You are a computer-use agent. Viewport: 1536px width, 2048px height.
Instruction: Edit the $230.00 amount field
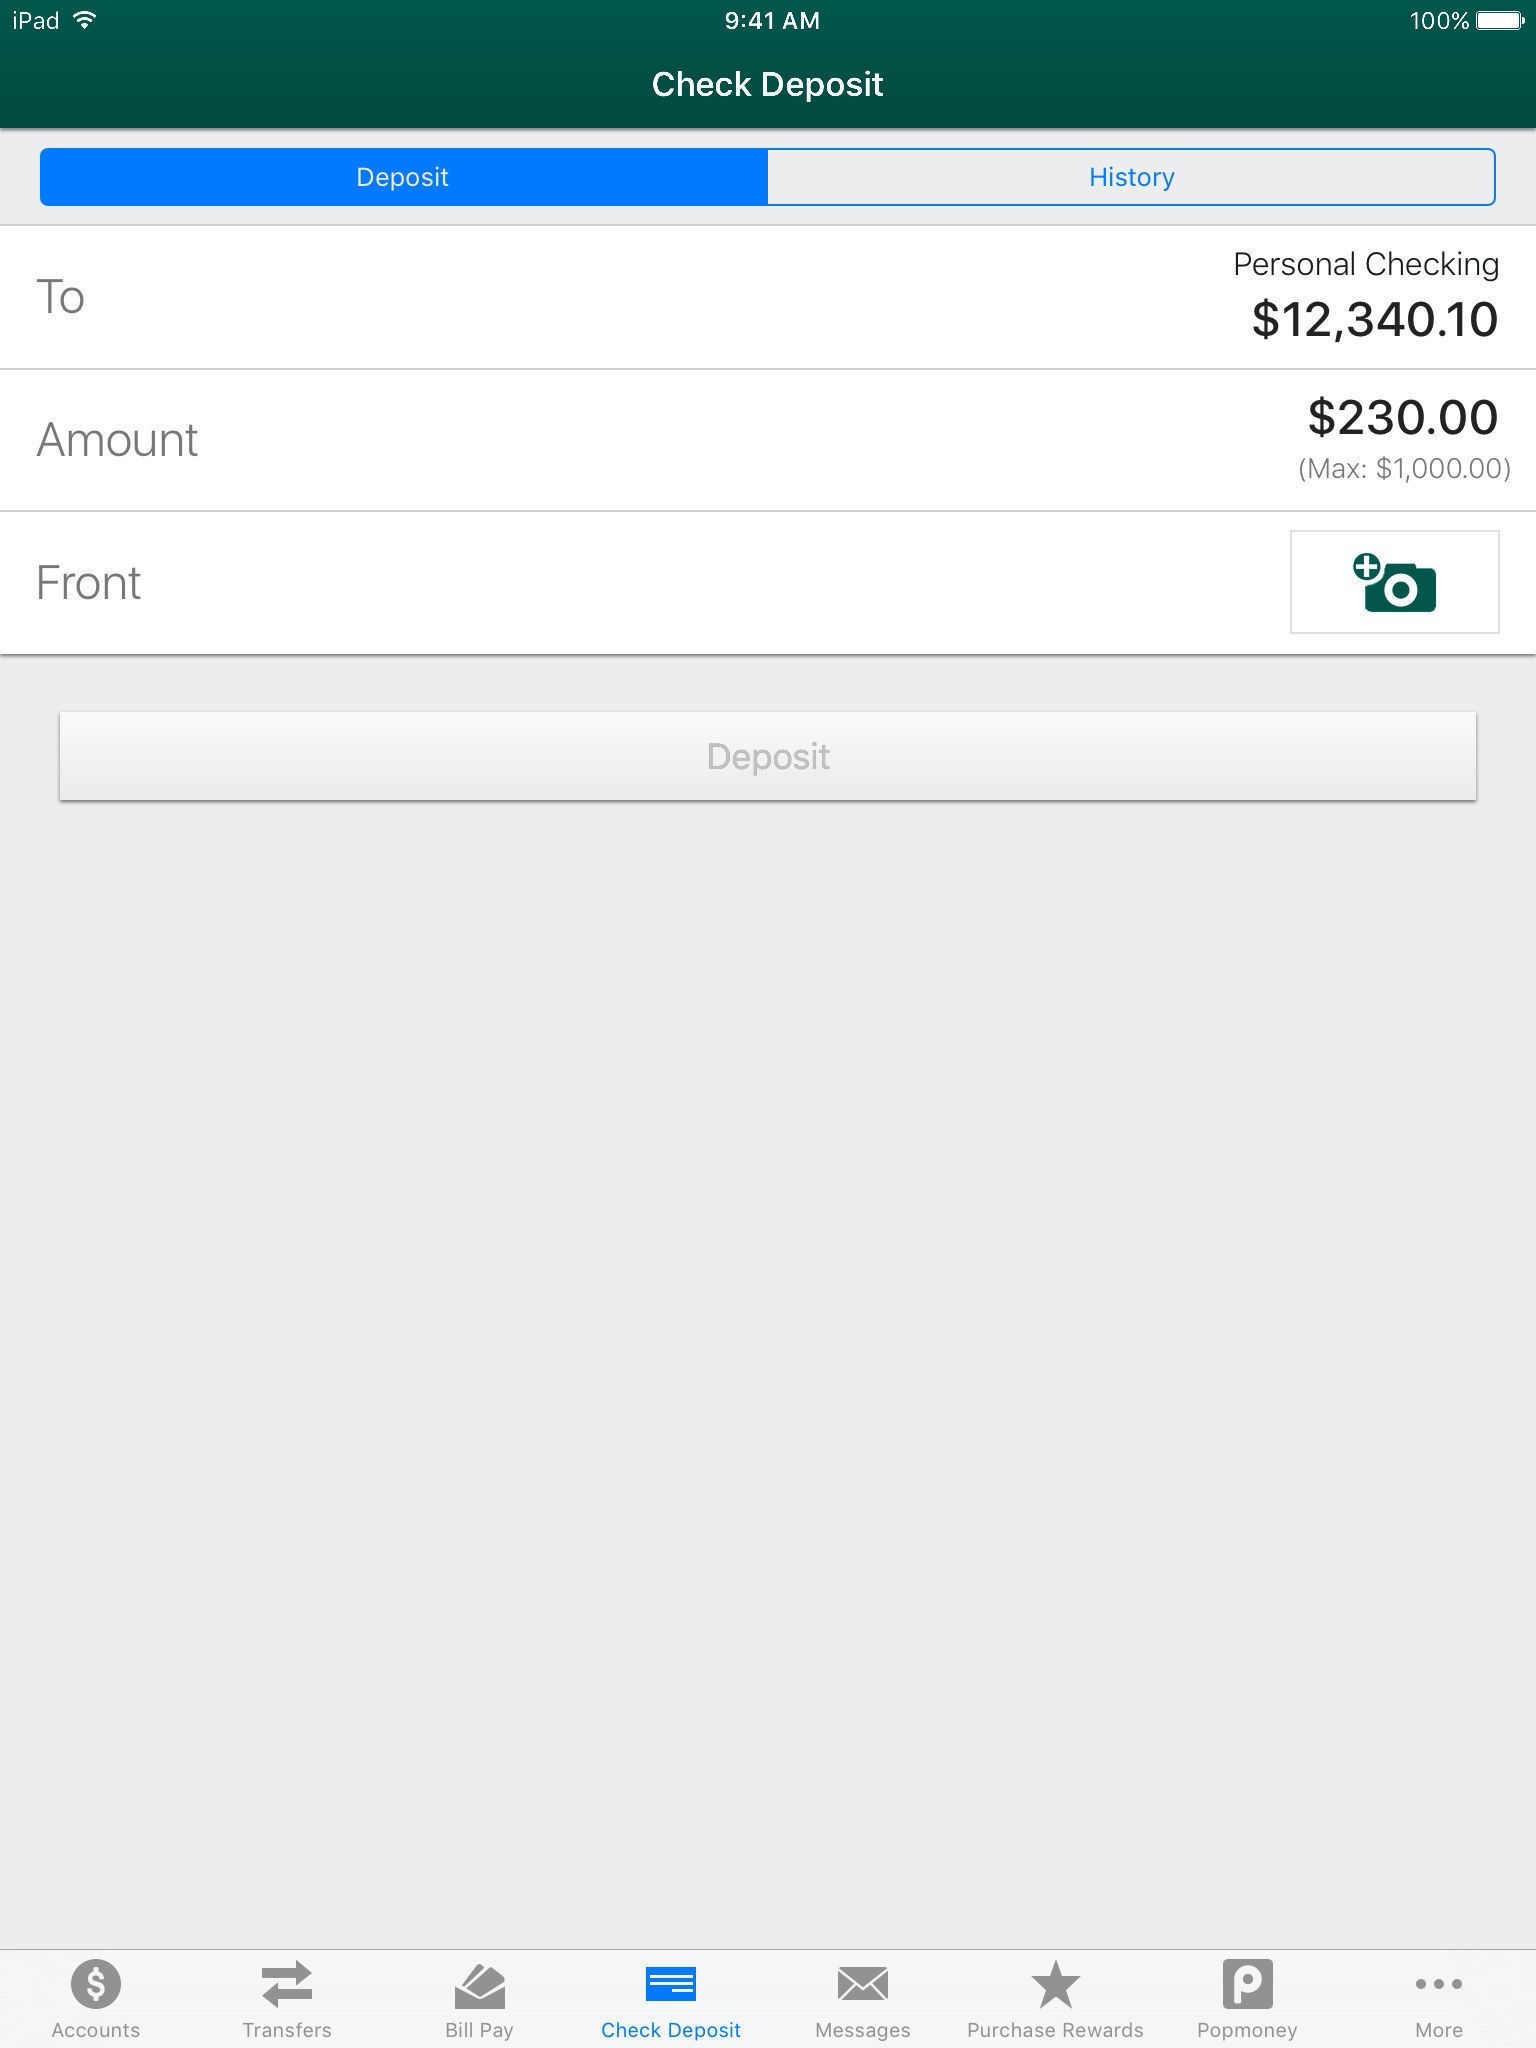coord(1402,417)
